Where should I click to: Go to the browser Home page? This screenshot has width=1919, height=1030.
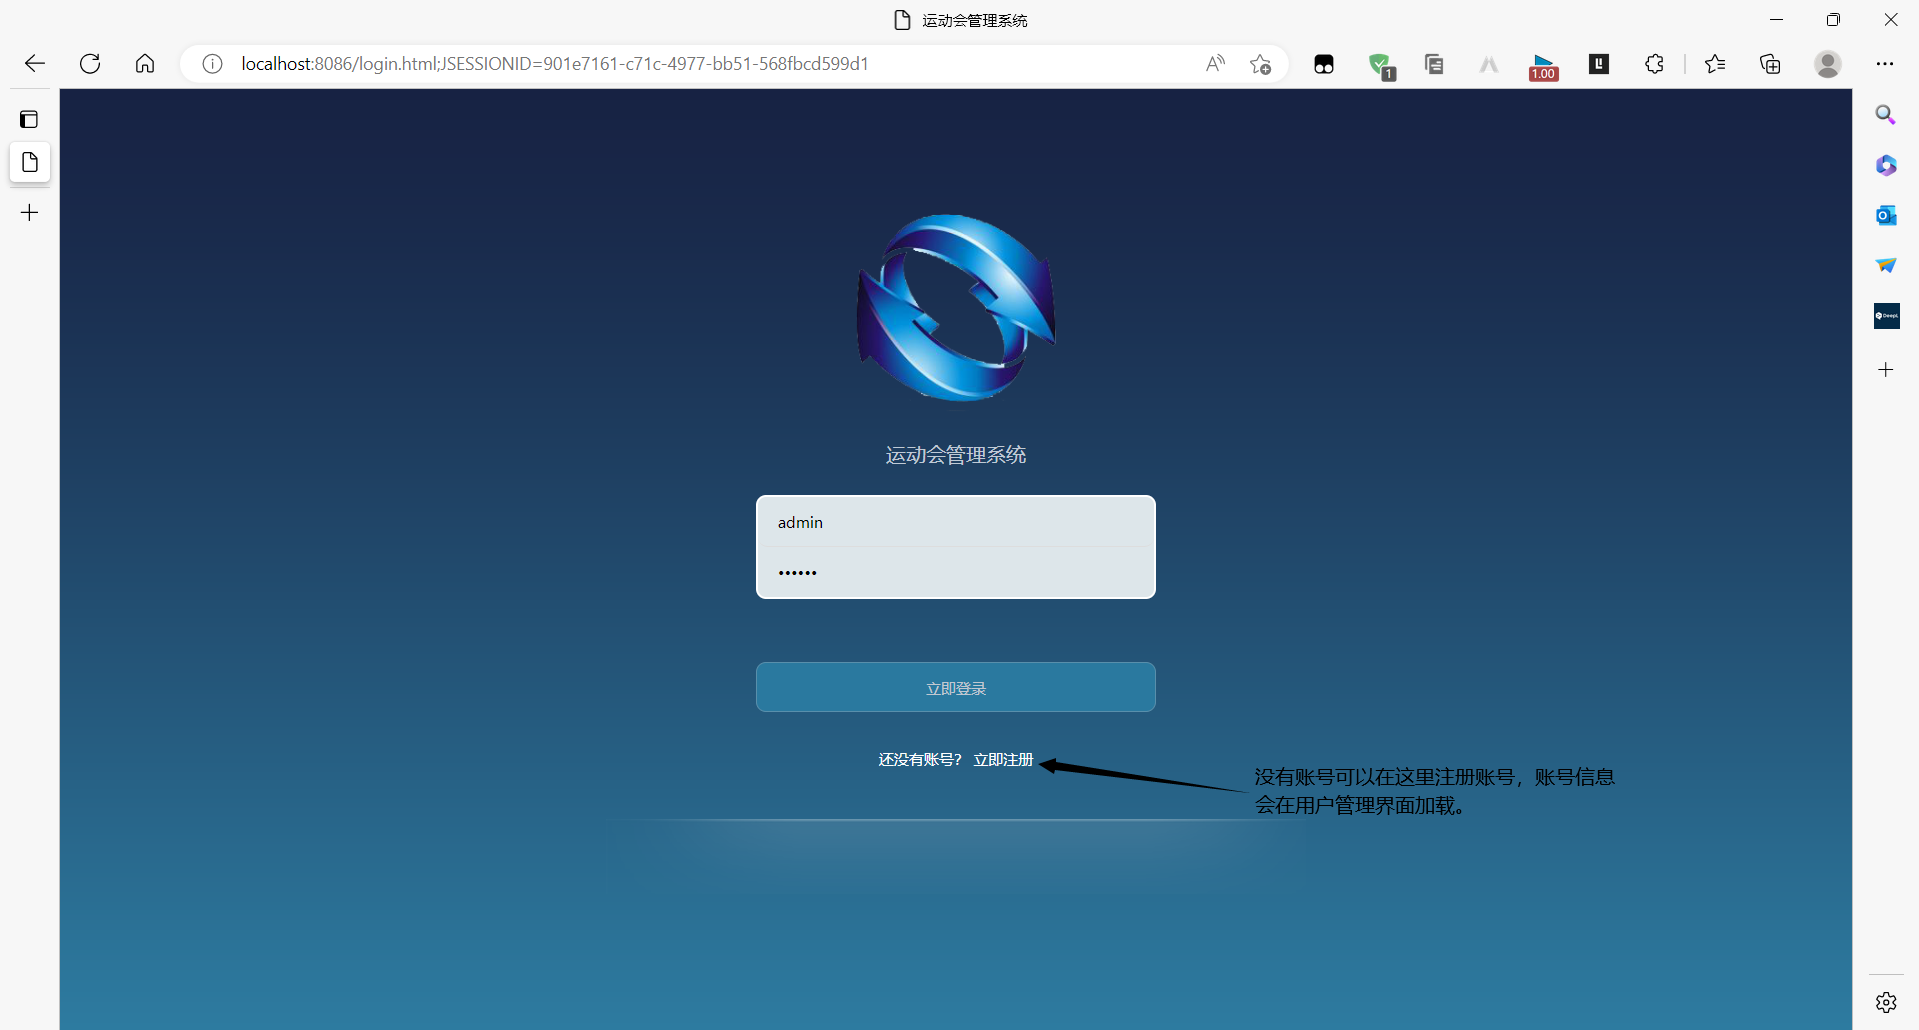145,64
